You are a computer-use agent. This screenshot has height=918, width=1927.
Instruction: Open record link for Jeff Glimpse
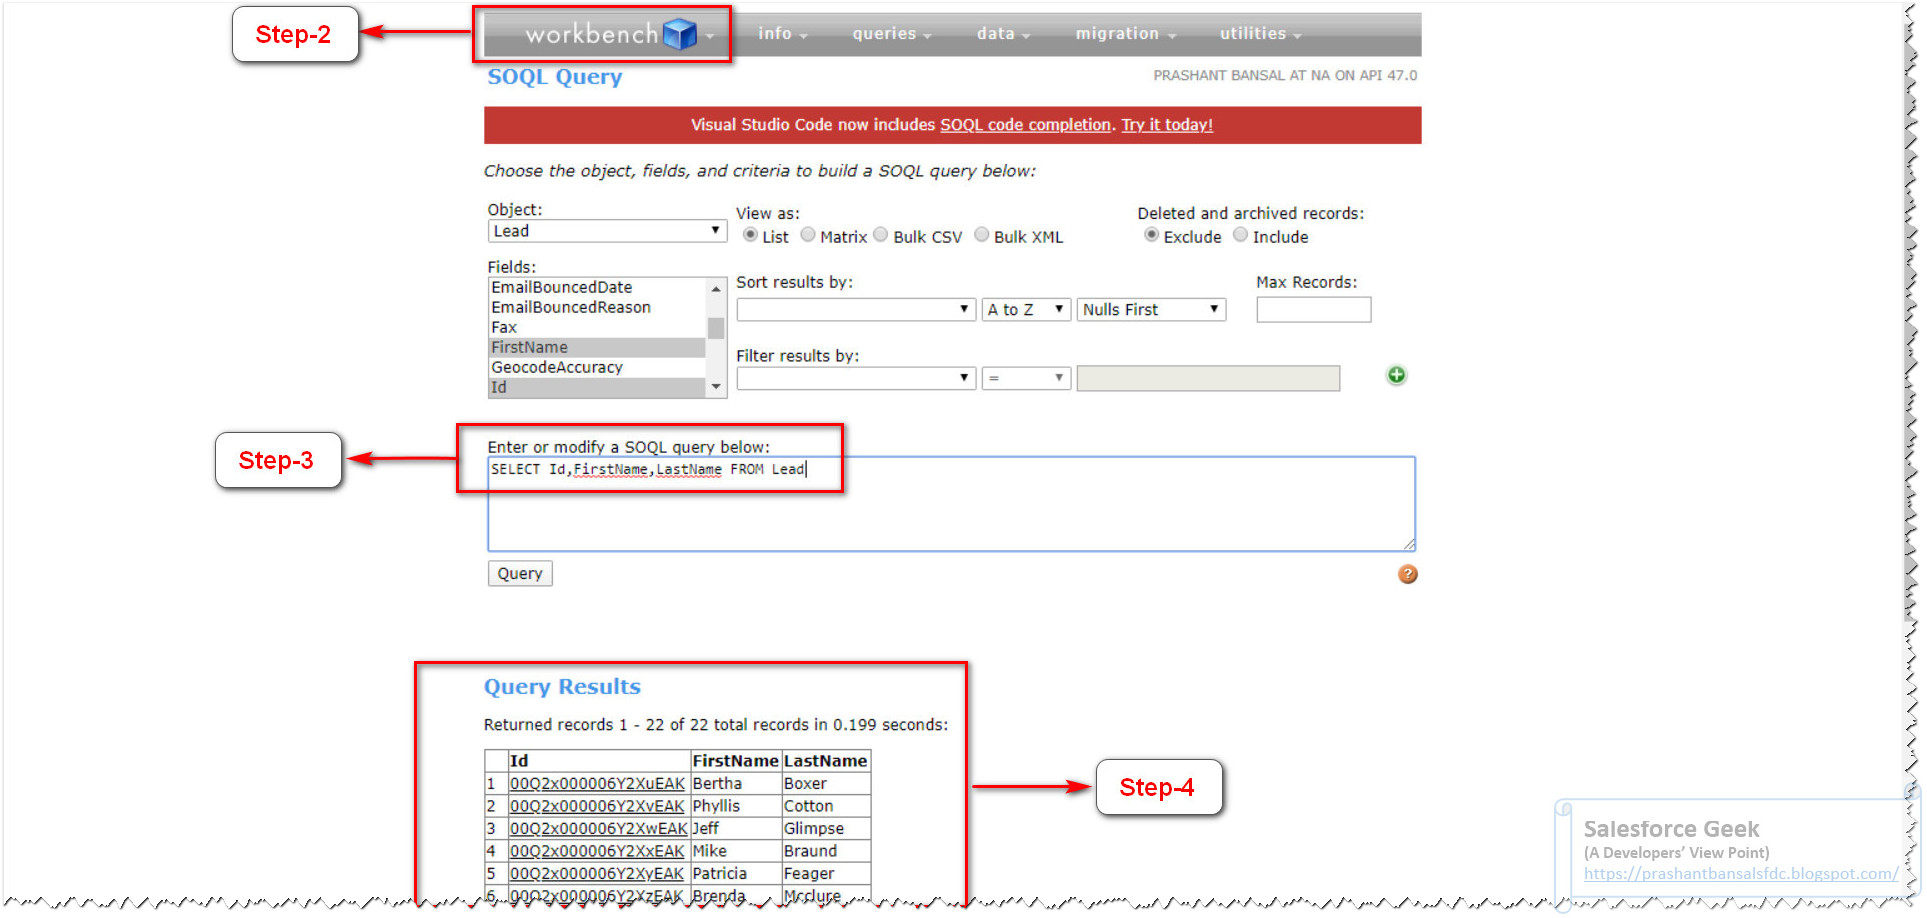tap(598, 829)
